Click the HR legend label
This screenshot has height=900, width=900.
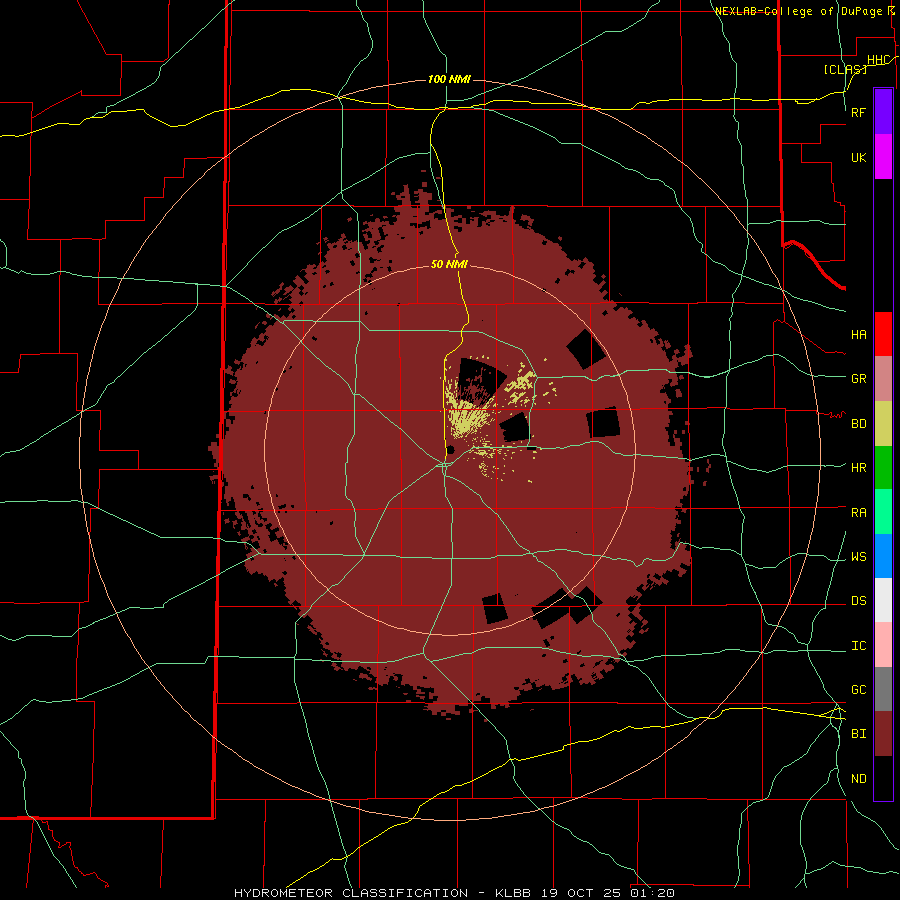click(858, 468)
